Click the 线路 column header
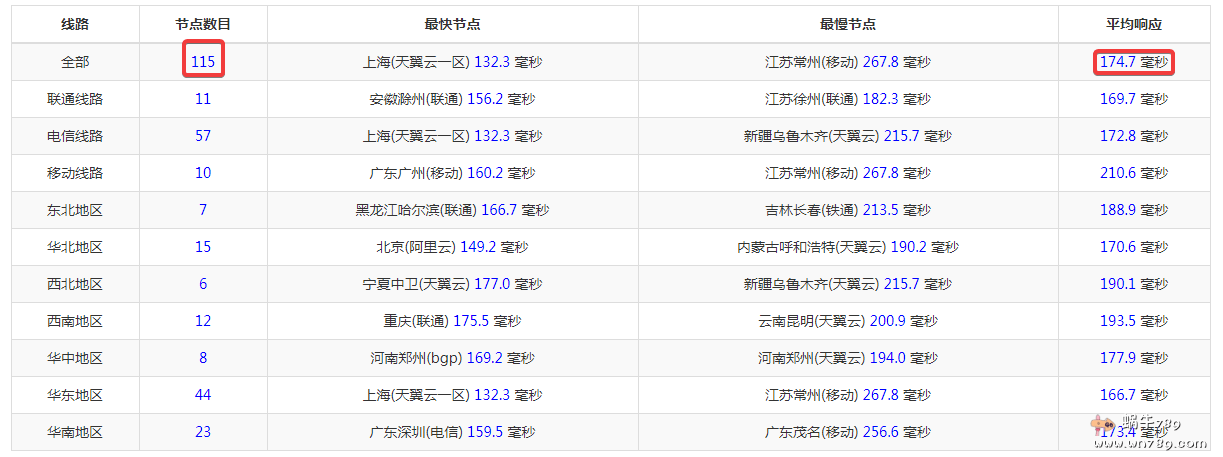Screen dimensions: 1223x457 coord(75,25)
